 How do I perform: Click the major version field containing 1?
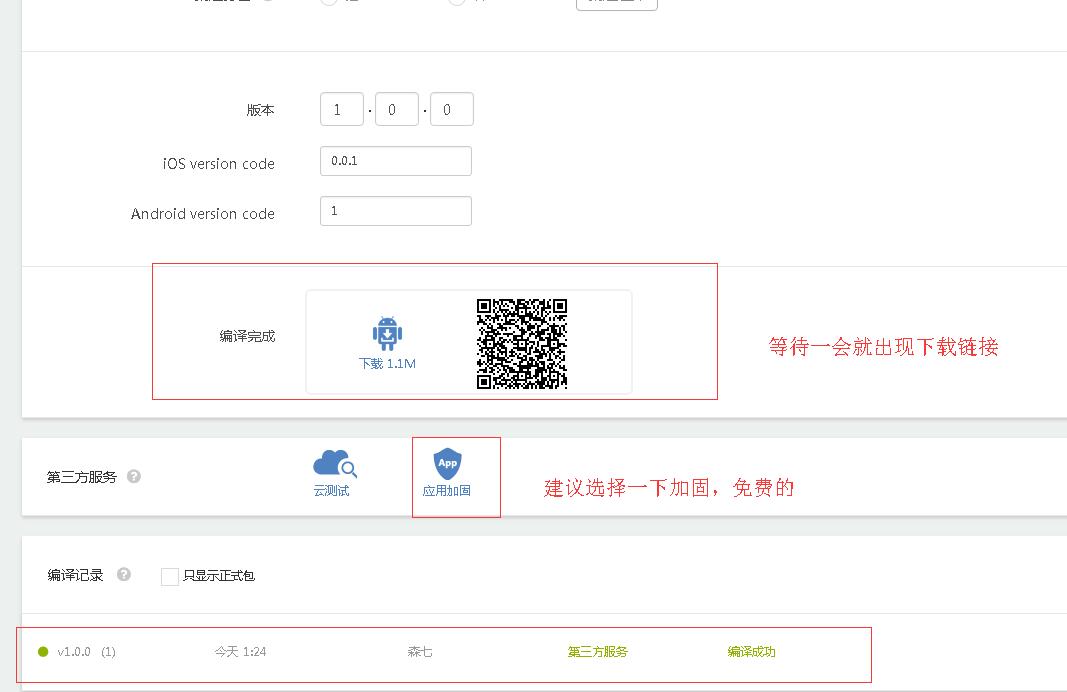[x=342, y=109]
